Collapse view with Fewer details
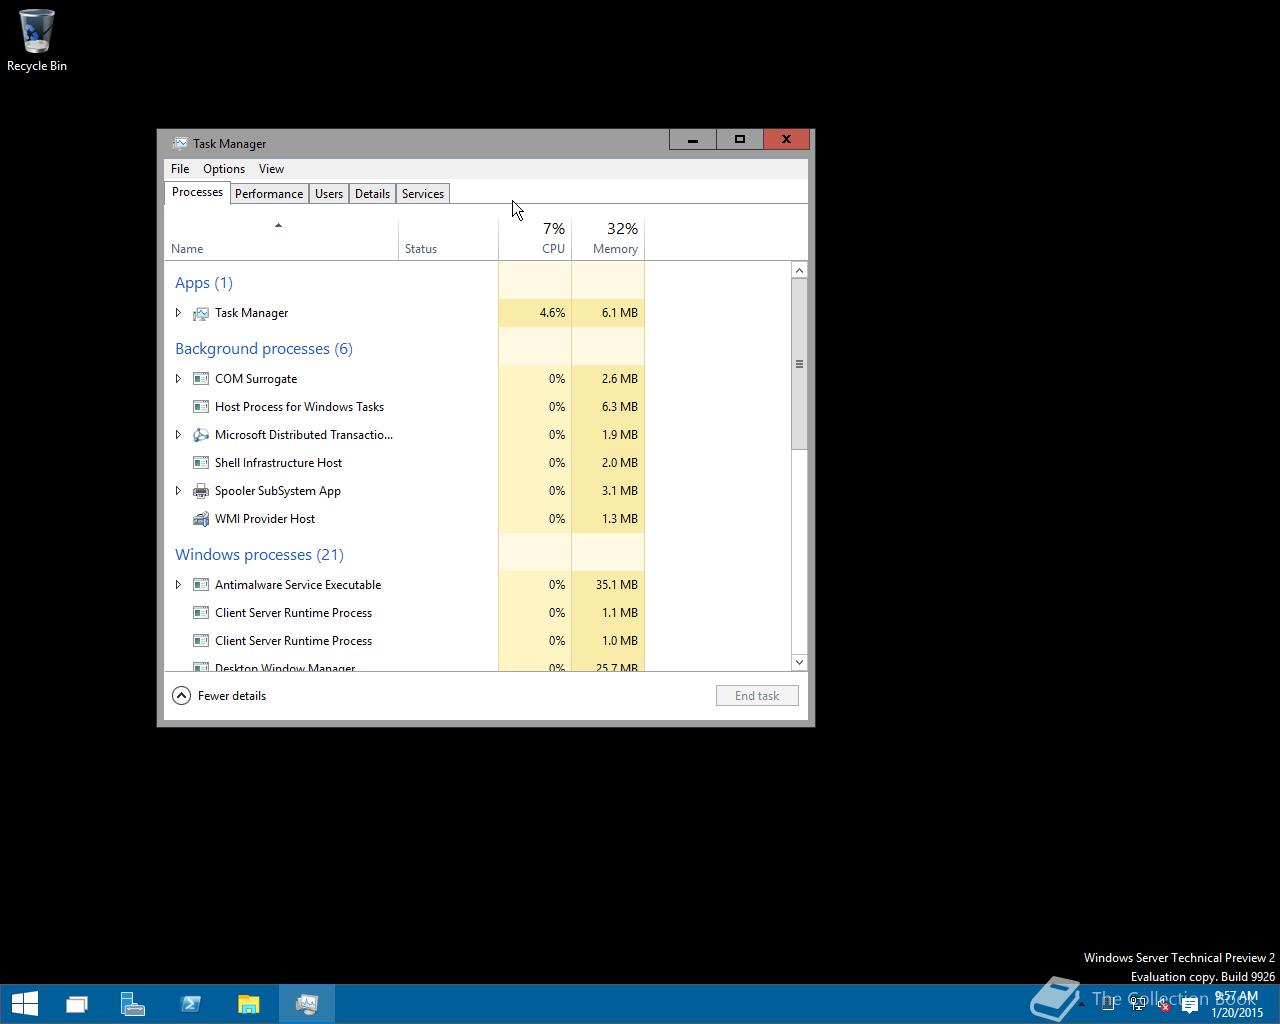Viewport: 1280px width, 1024px height. coord(219,696)
